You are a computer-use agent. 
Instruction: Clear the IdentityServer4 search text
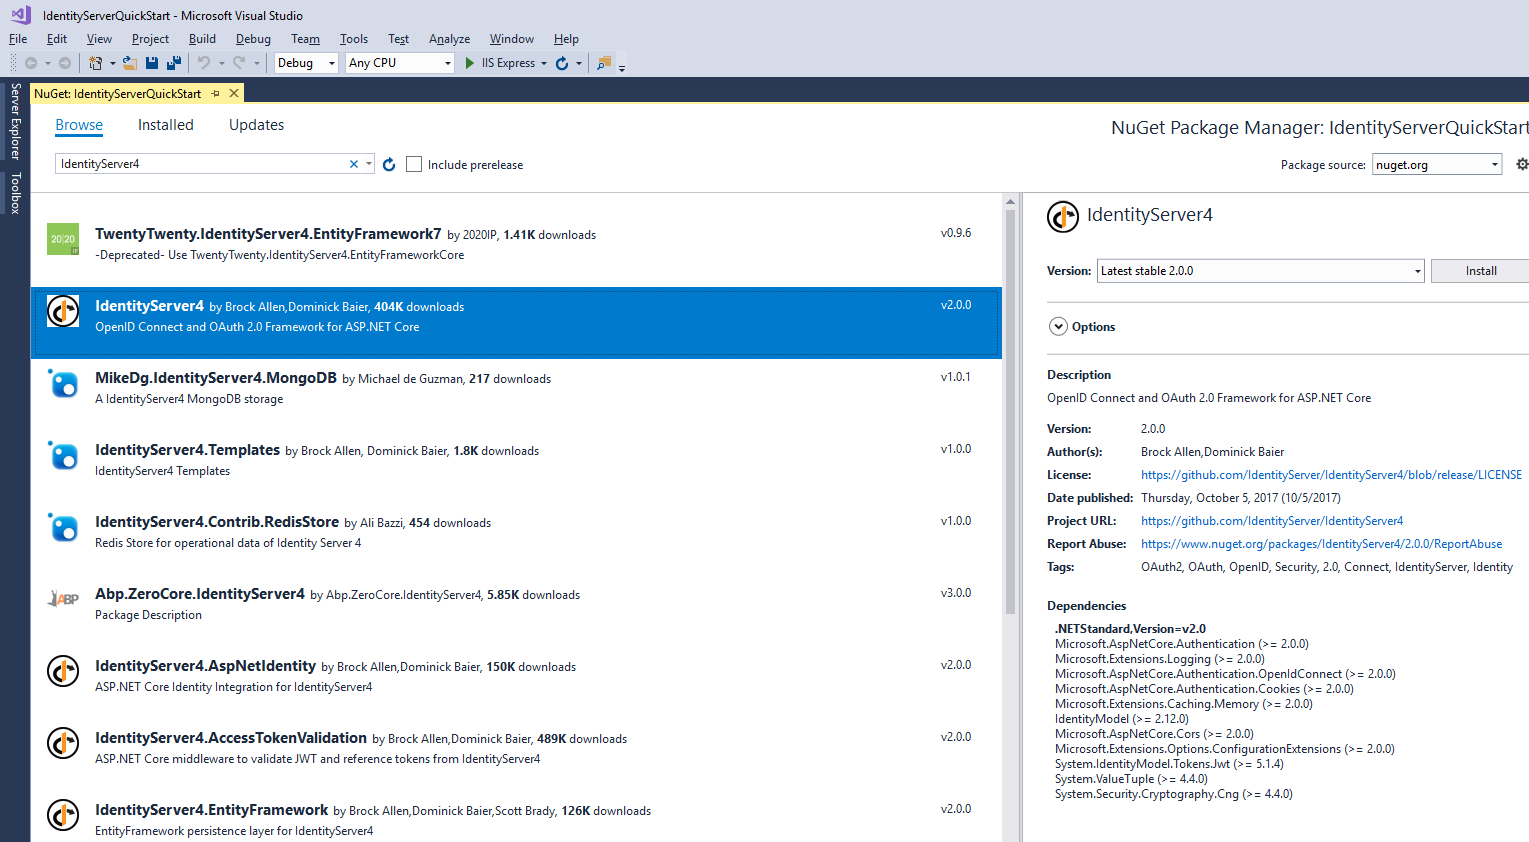(354, 164)
